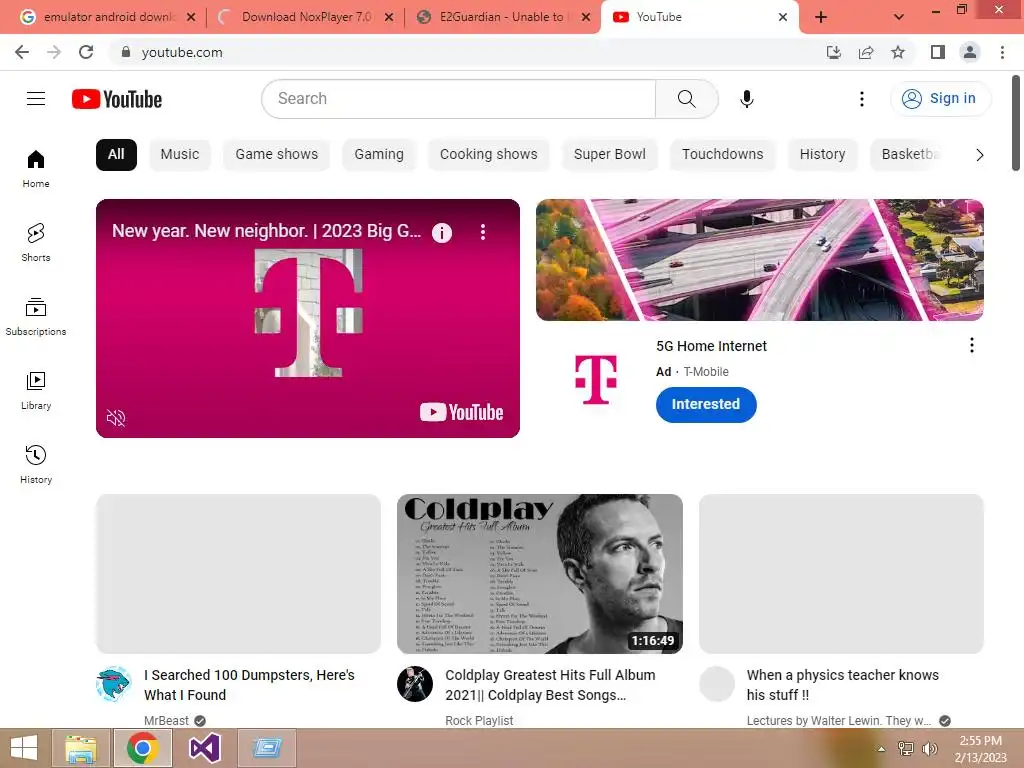
Task: Select the All filter chip
Action: (x=116, y=155)
